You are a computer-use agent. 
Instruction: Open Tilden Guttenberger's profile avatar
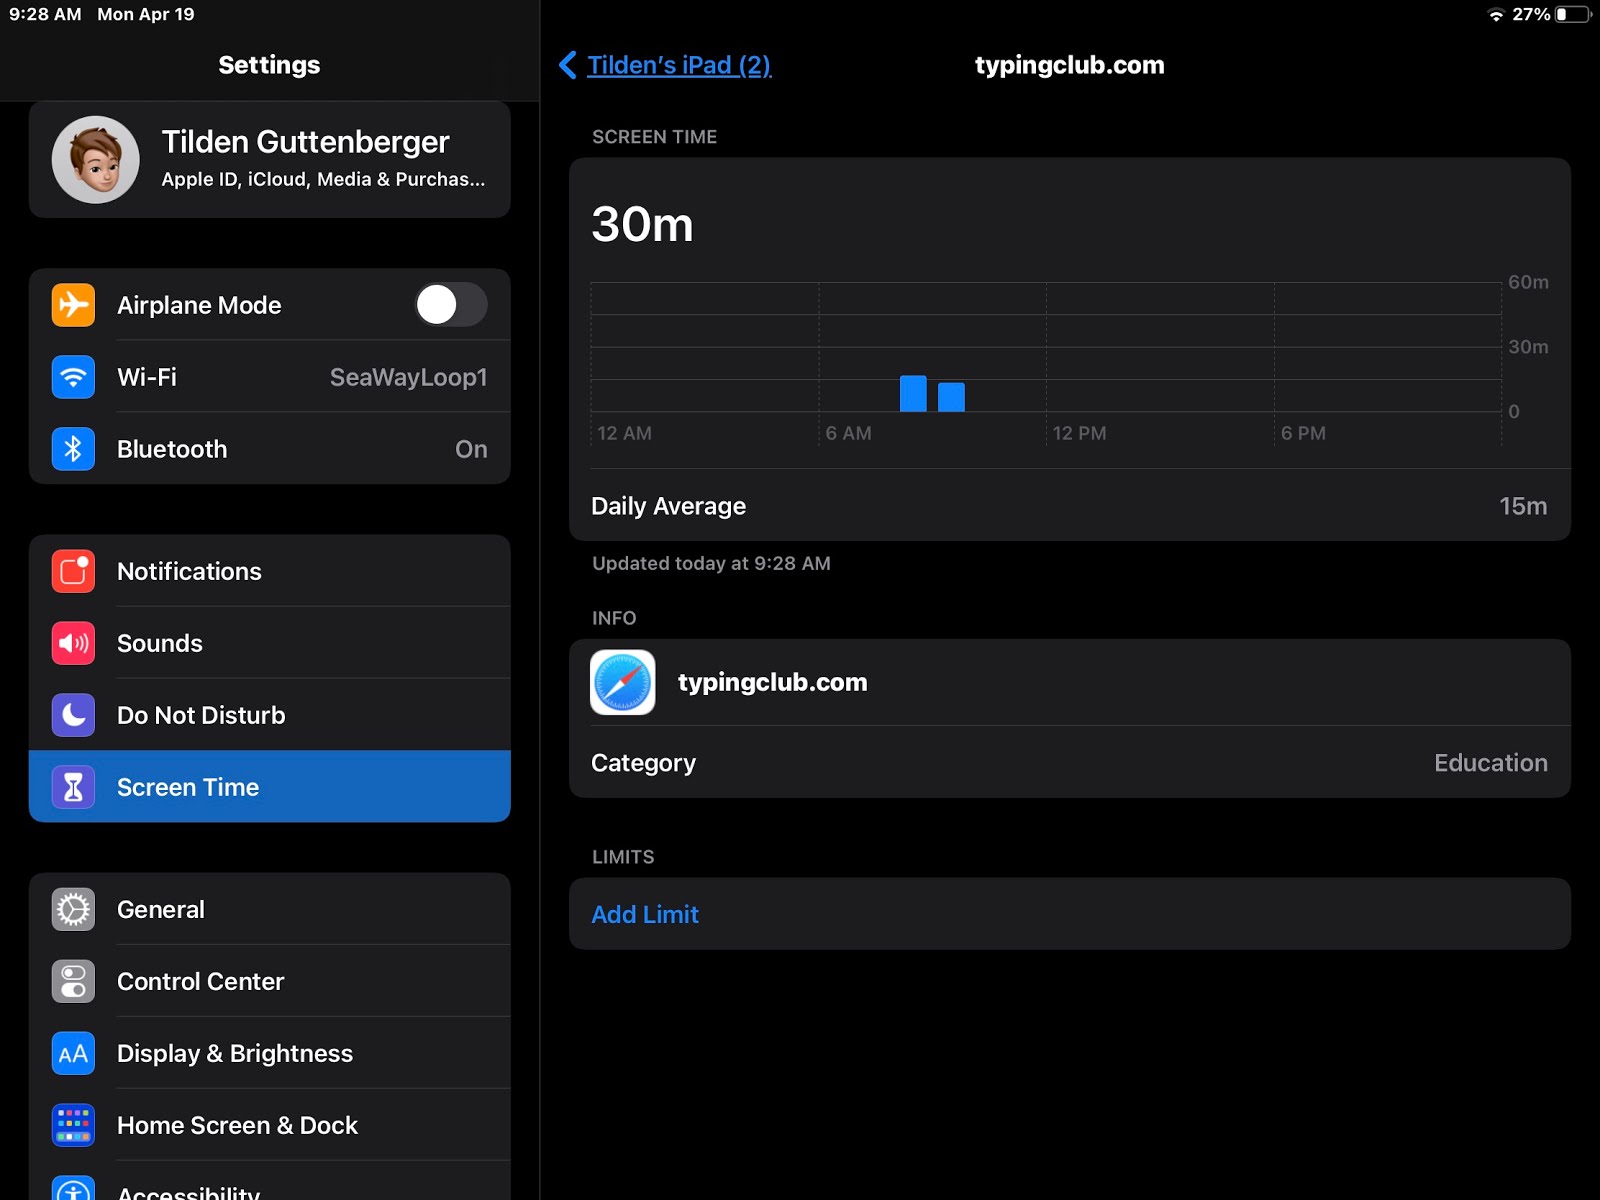pos(96,160)
